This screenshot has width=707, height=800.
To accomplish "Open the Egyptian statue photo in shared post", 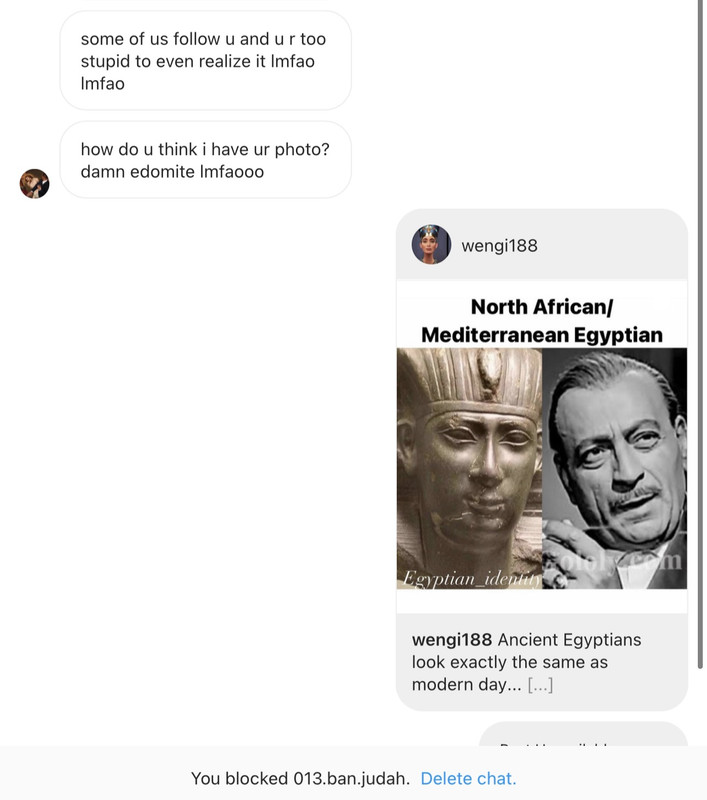I will [469, 468].
